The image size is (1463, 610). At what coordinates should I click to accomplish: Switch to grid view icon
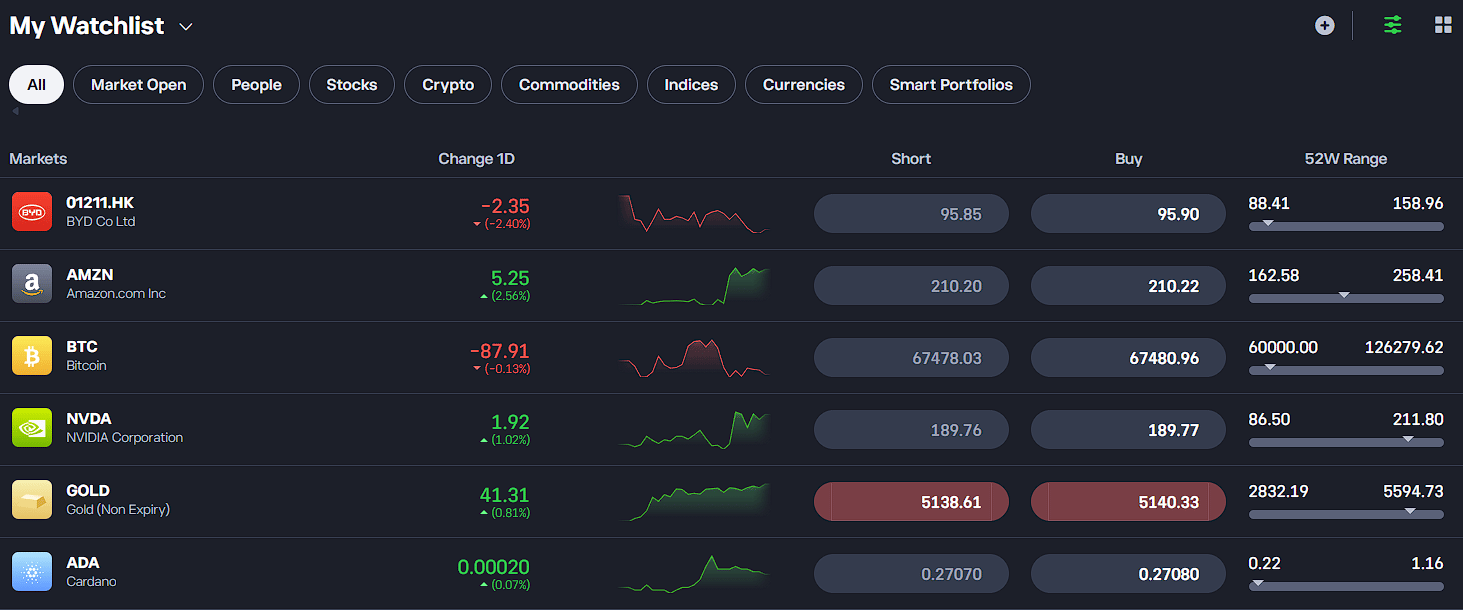click(1443, 25)
